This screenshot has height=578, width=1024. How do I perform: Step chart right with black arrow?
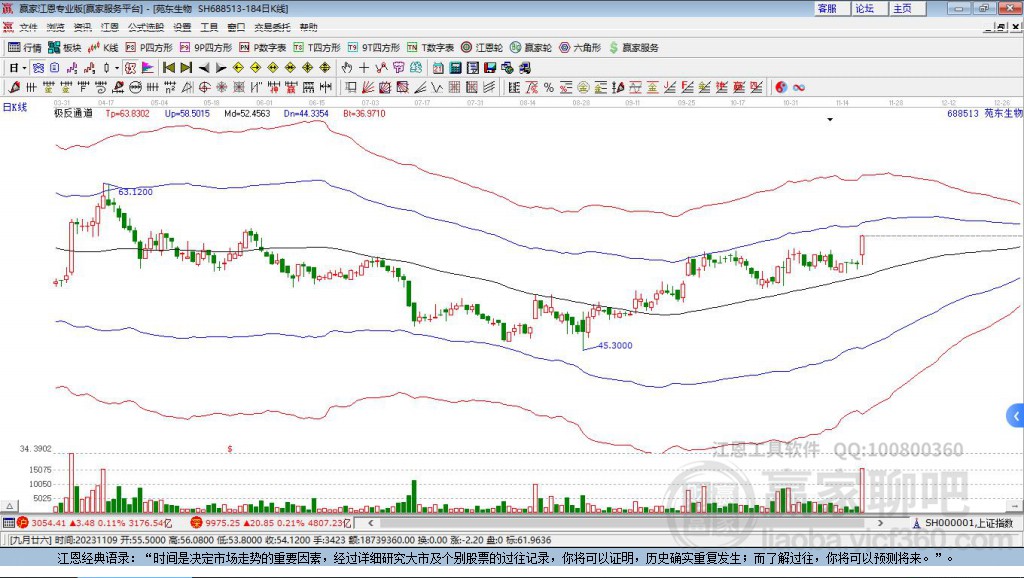(x=221, y=68)
